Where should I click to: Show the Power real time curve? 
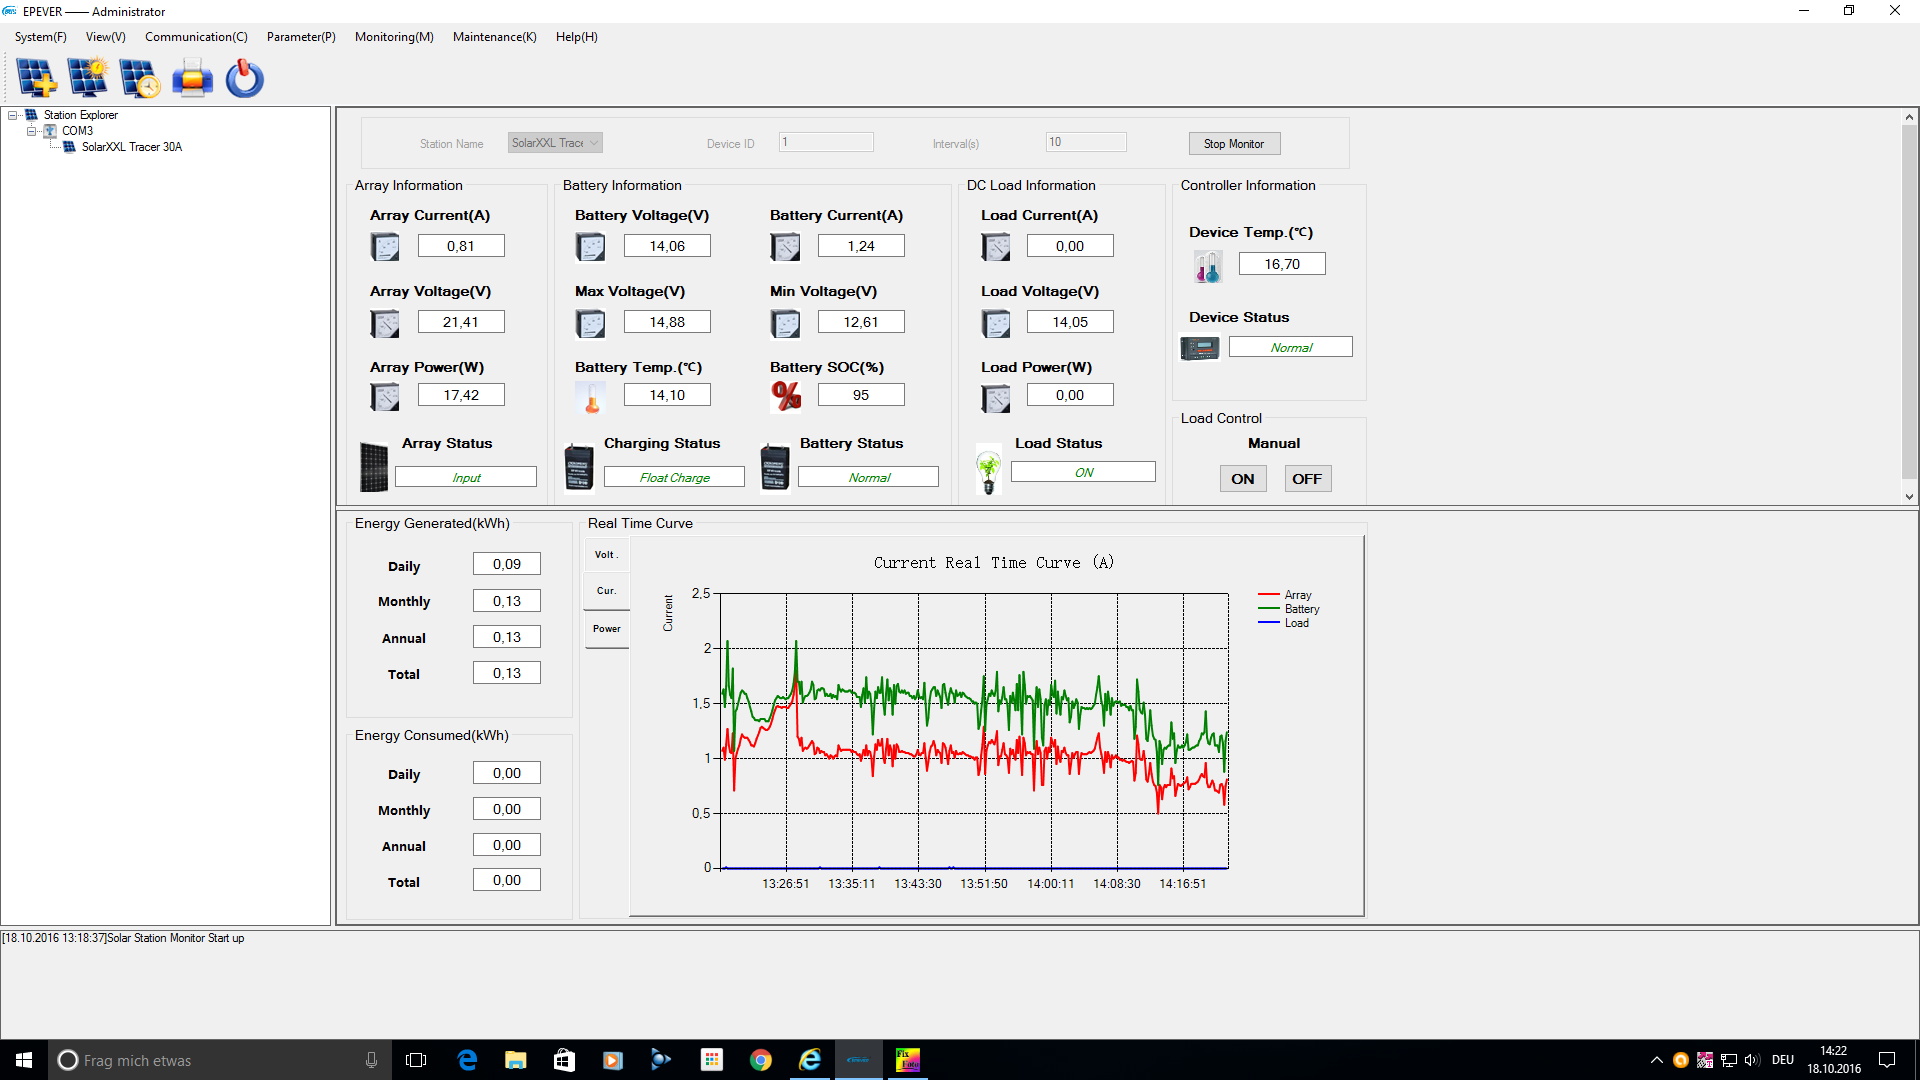(606, 629)
